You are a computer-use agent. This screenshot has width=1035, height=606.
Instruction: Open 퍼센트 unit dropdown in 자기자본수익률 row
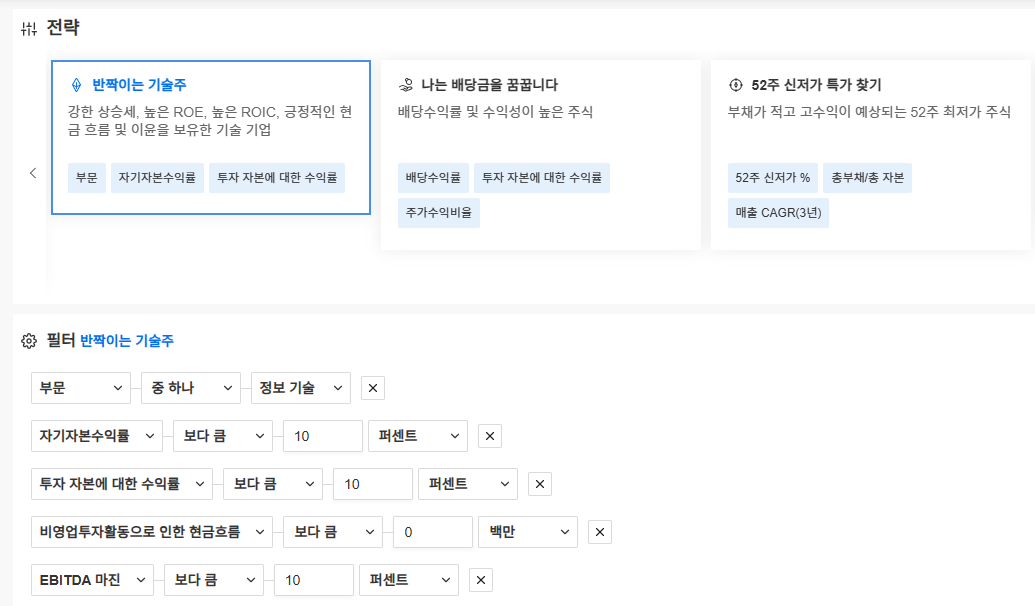[418, 436]
